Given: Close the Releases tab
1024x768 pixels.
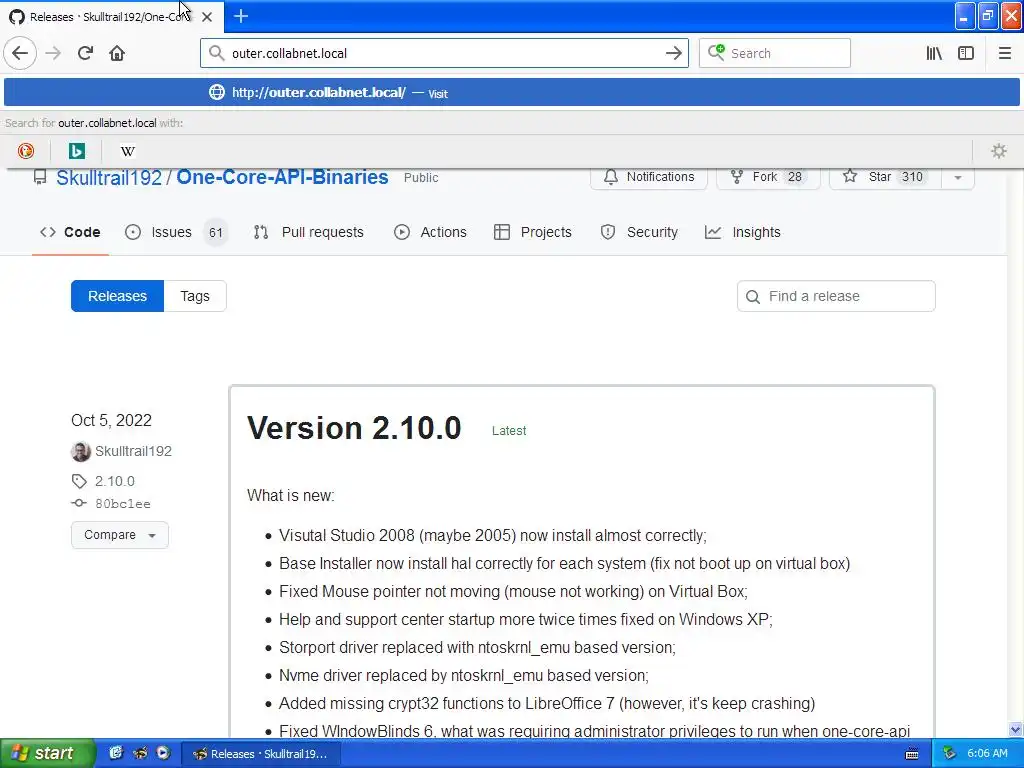Looking at the screenshot, I should click(x=207, y=17).
